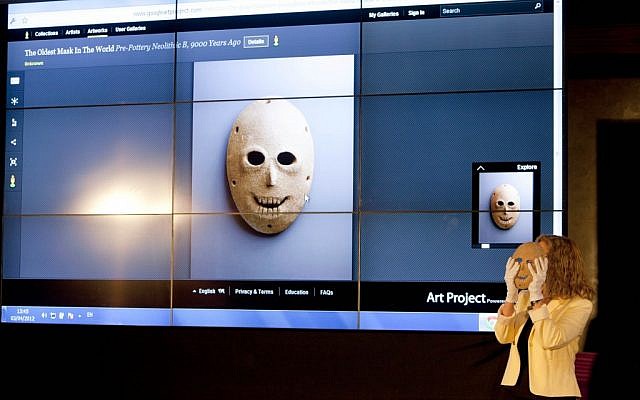Open the Privacy & Terms link
Screen dimensions: 640x400
254,291
